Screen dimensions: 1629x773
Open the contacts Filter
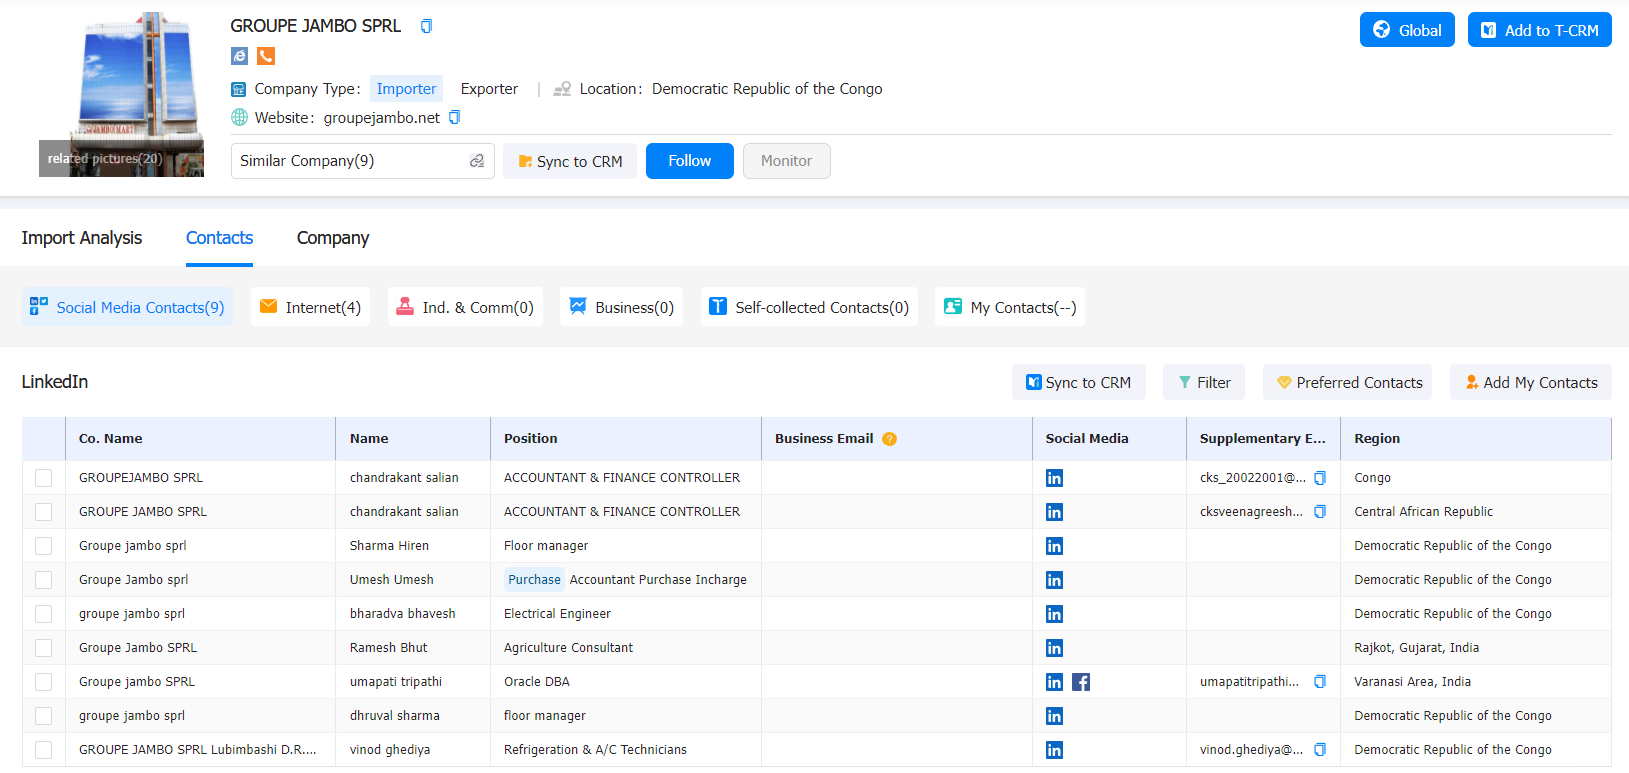(1204, 382)
